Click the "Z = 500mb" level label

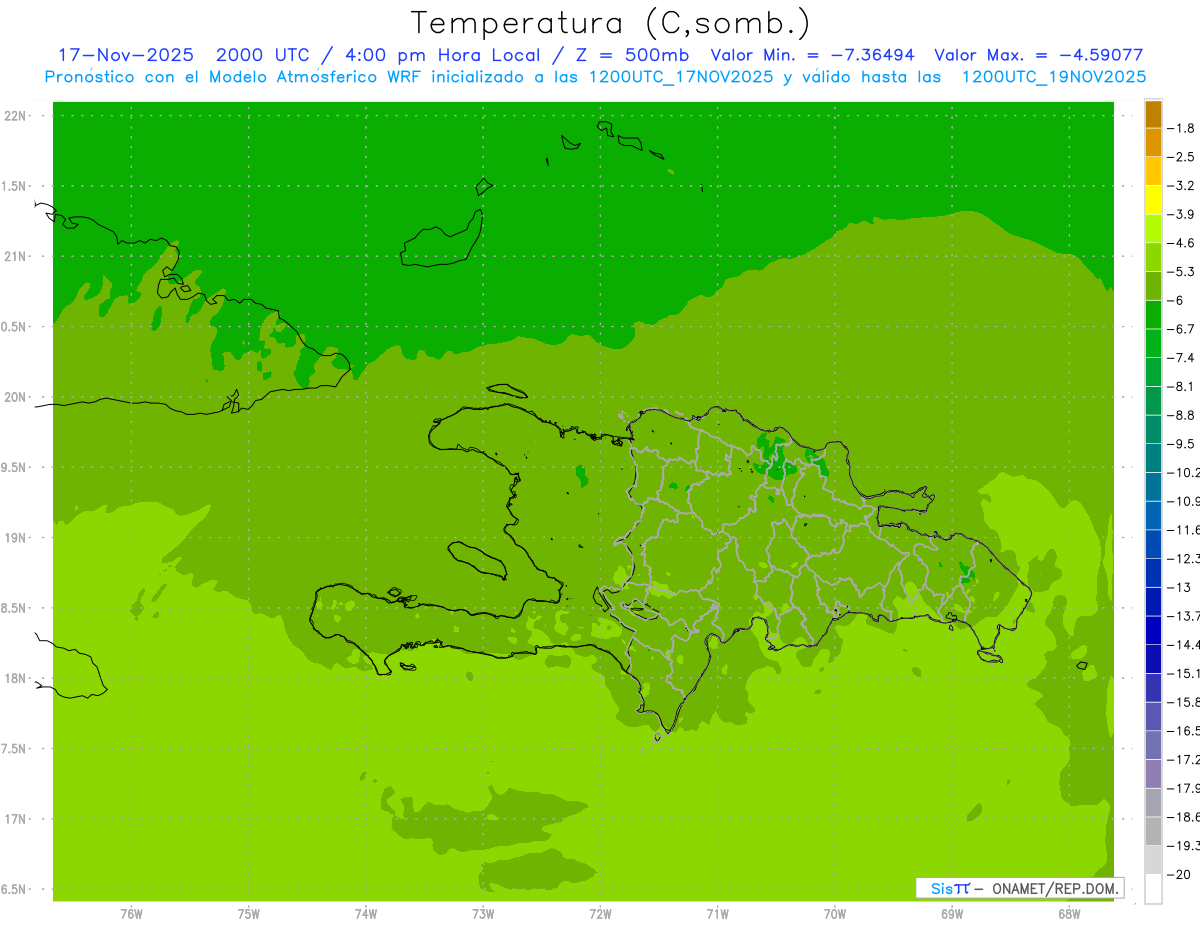point(630,55)
